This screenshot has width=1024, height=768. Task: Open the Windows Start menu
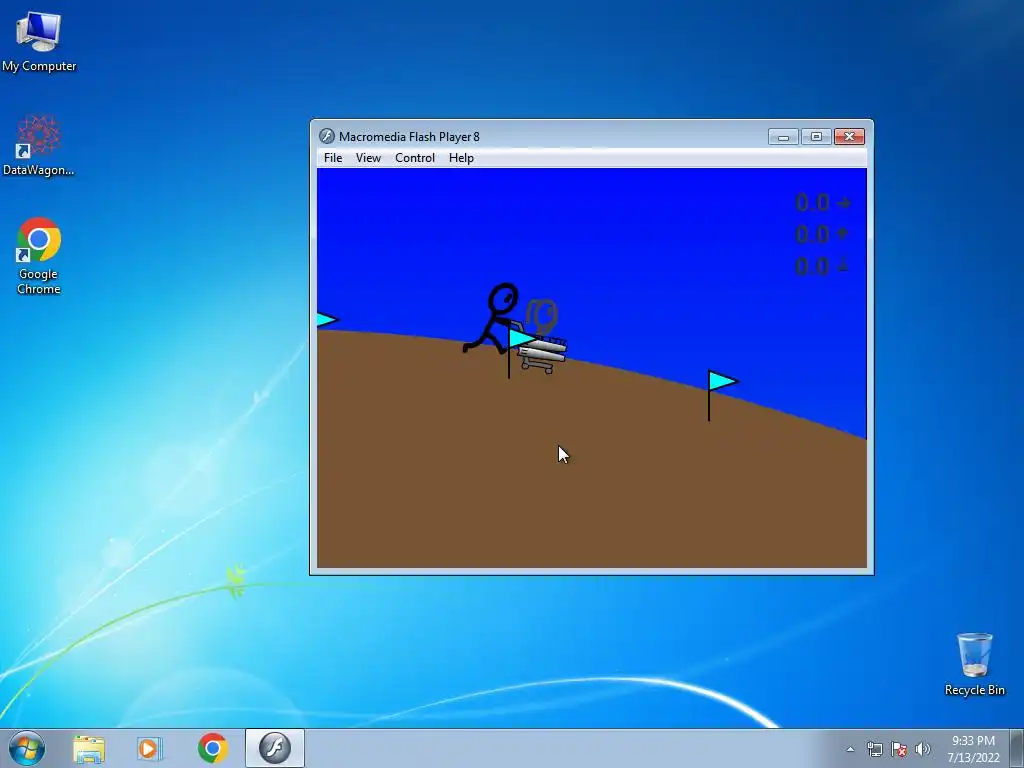(27, 748)
